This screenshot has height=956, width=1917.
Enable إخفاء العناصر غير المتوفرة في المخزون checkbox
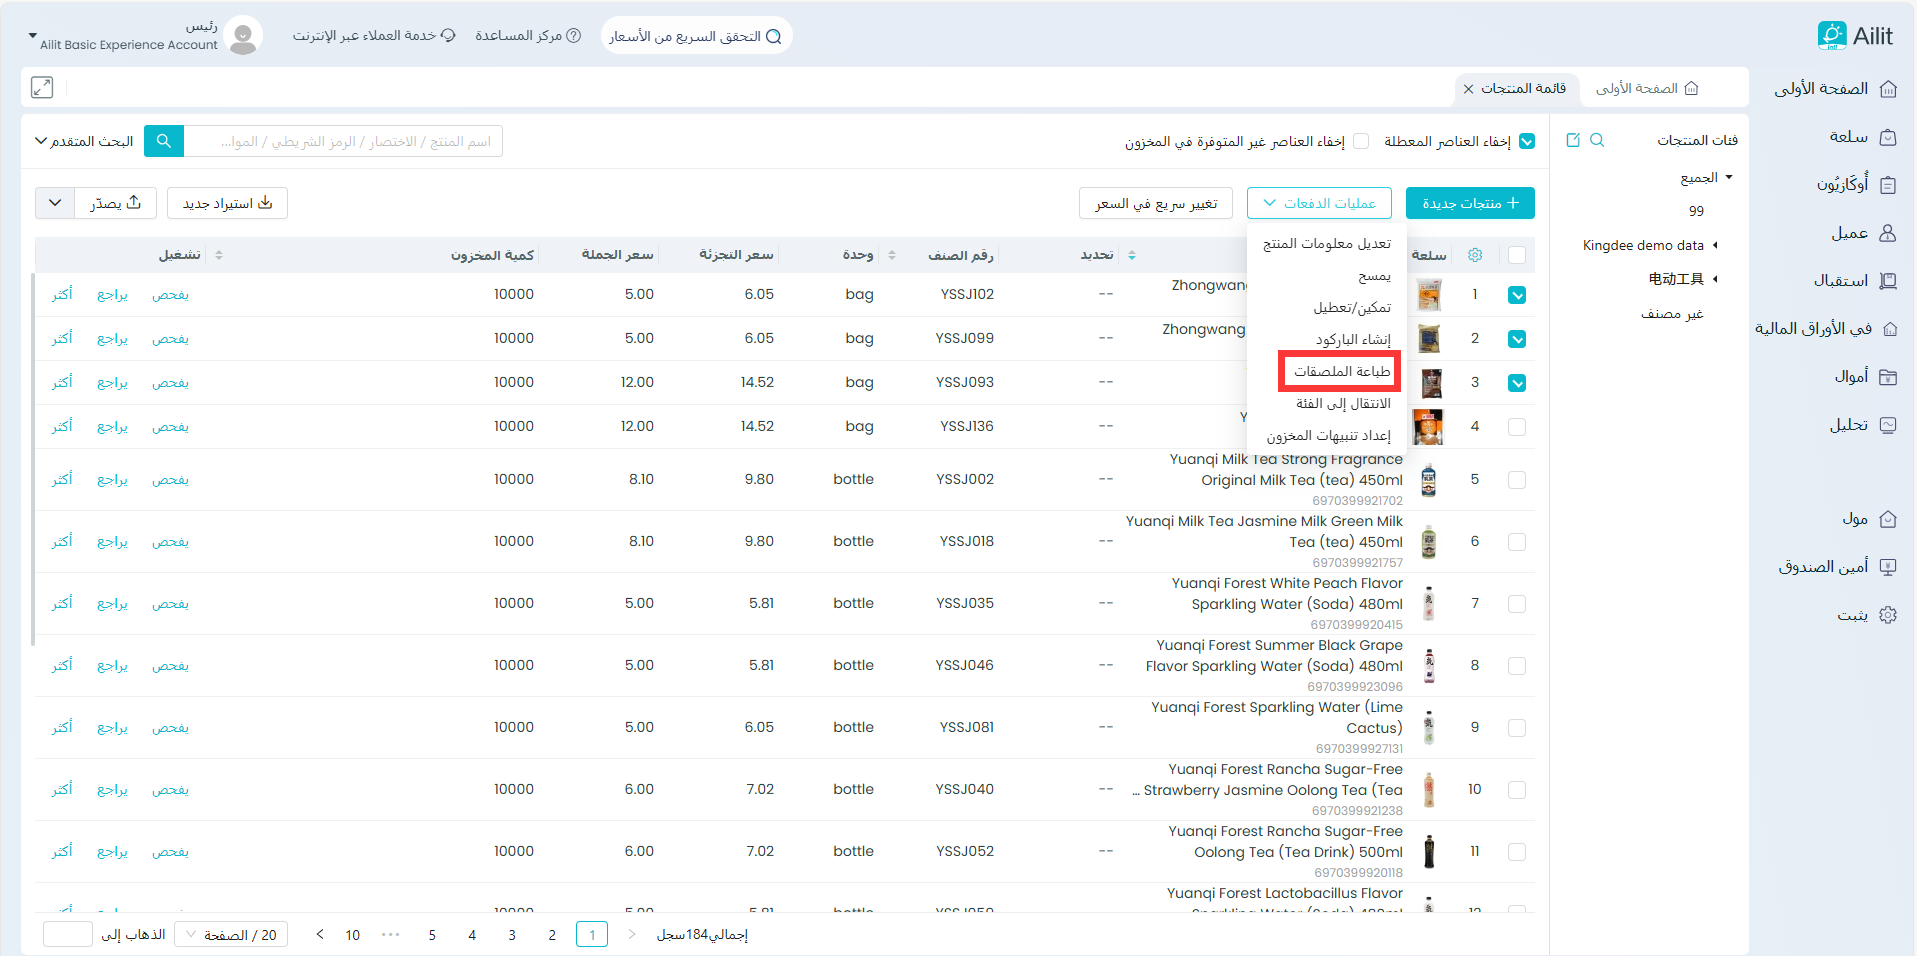1361,141
